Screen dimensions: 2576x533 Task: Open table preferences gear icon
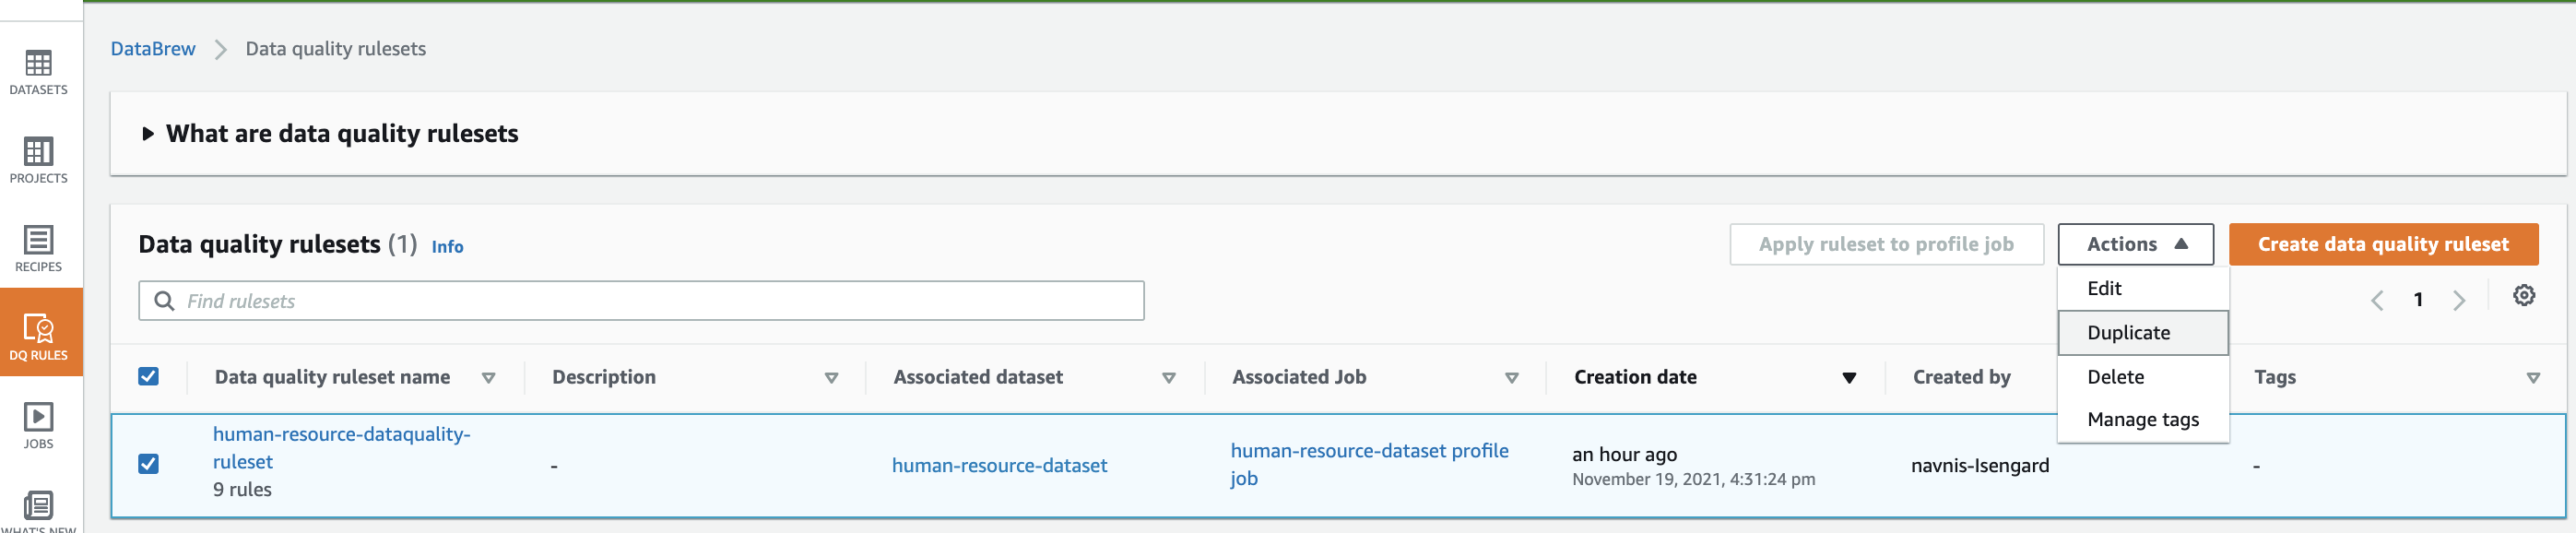tap(2523, 296)
